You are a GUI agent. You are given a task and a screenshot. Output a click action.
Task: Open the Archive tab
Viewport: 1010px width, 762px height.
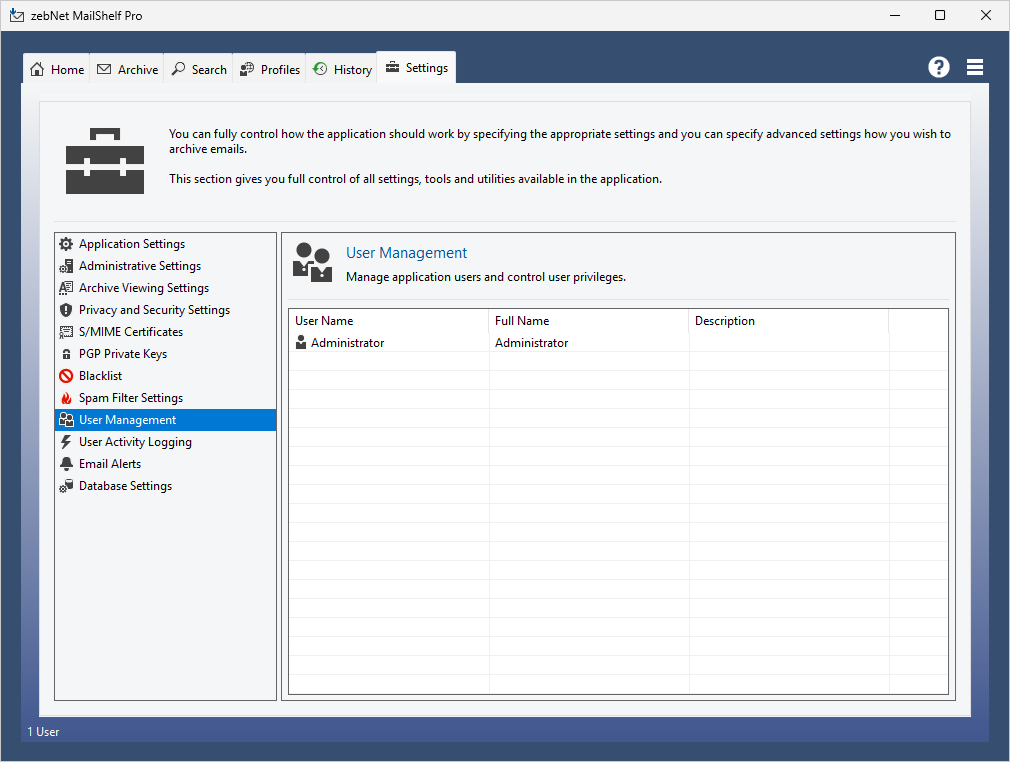(x=127, y=70)
